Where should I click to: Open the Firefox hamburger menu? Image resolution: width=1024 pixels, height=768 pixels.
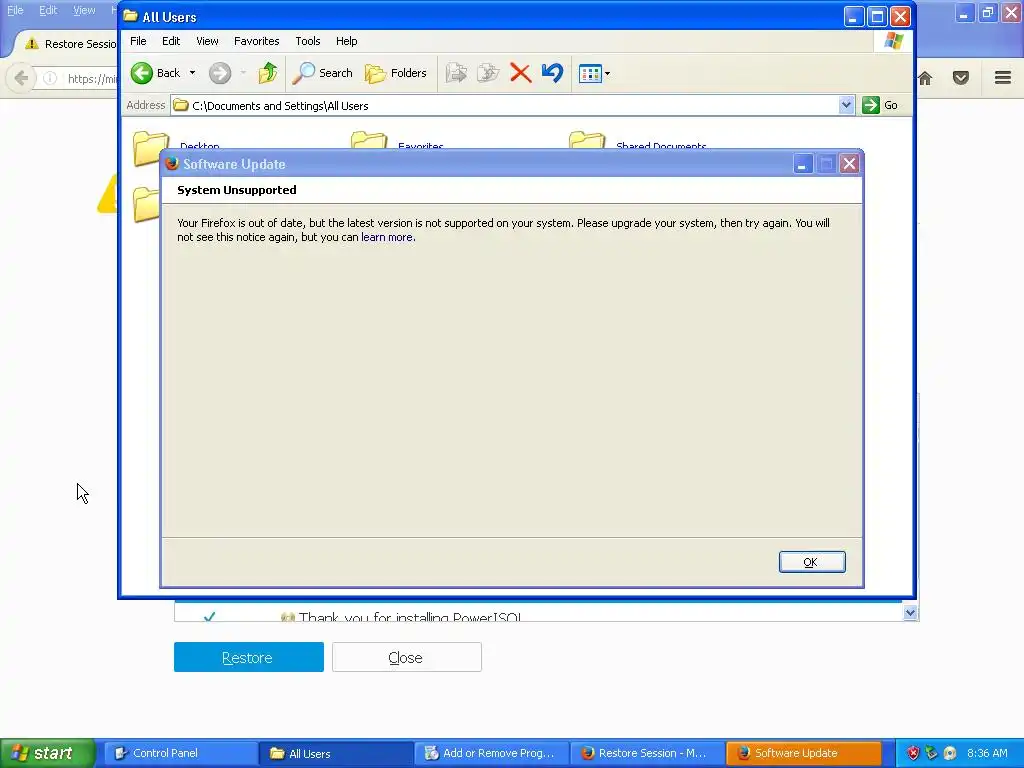1003,78
